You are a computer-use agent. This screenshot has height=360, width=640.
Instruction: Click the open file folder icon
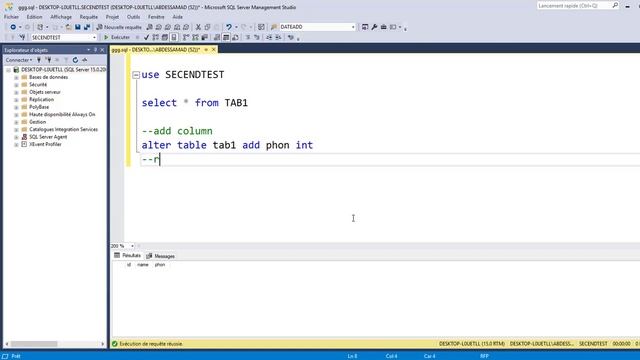[x=69, y=27]
